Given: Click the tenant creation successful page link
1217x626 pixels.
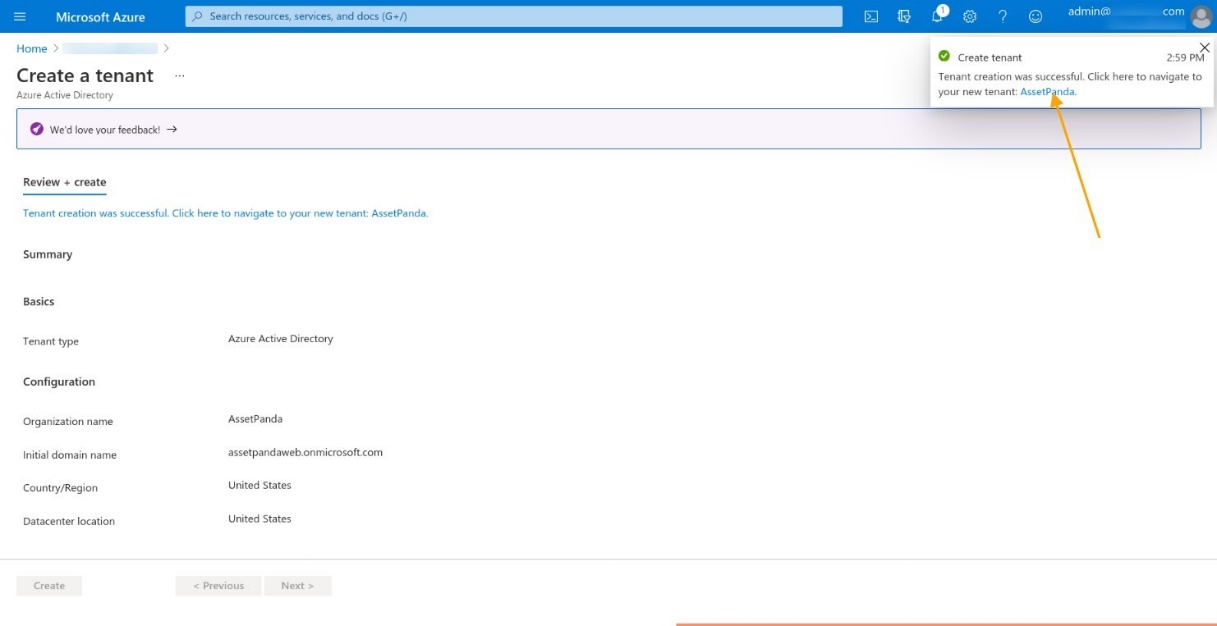Looking at the screenshot, I should 225,214.
